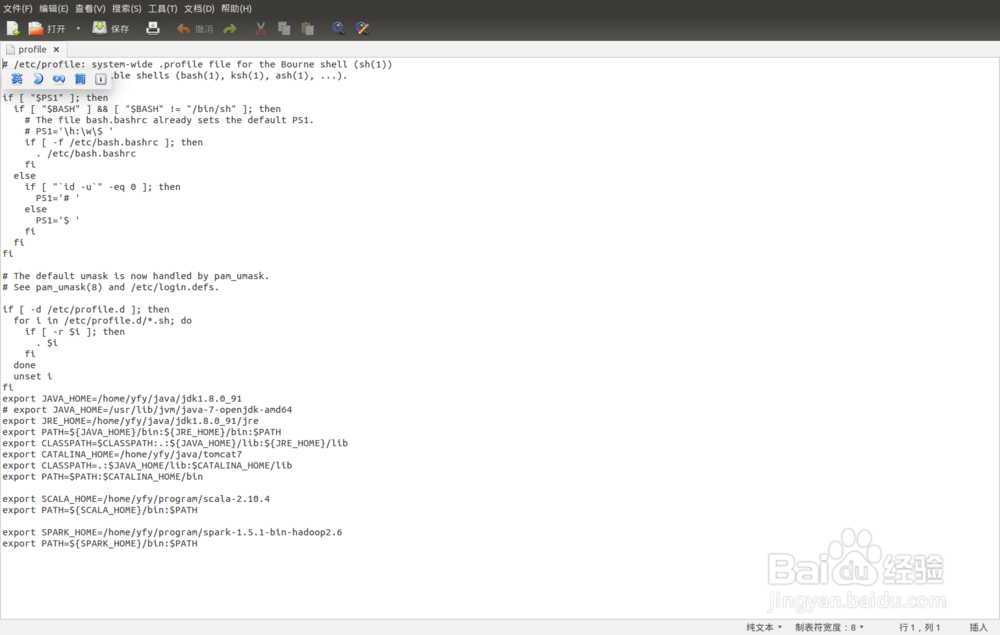Toggle the moon half-width input icon

[x=38, y=79]
